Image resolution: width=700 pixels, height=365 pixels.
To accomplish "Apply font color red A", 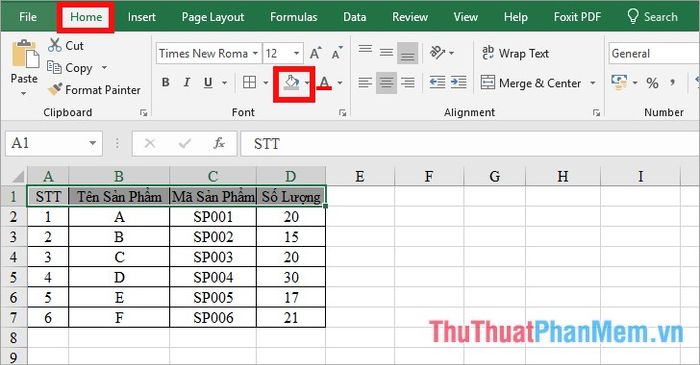I will [325, 83].
